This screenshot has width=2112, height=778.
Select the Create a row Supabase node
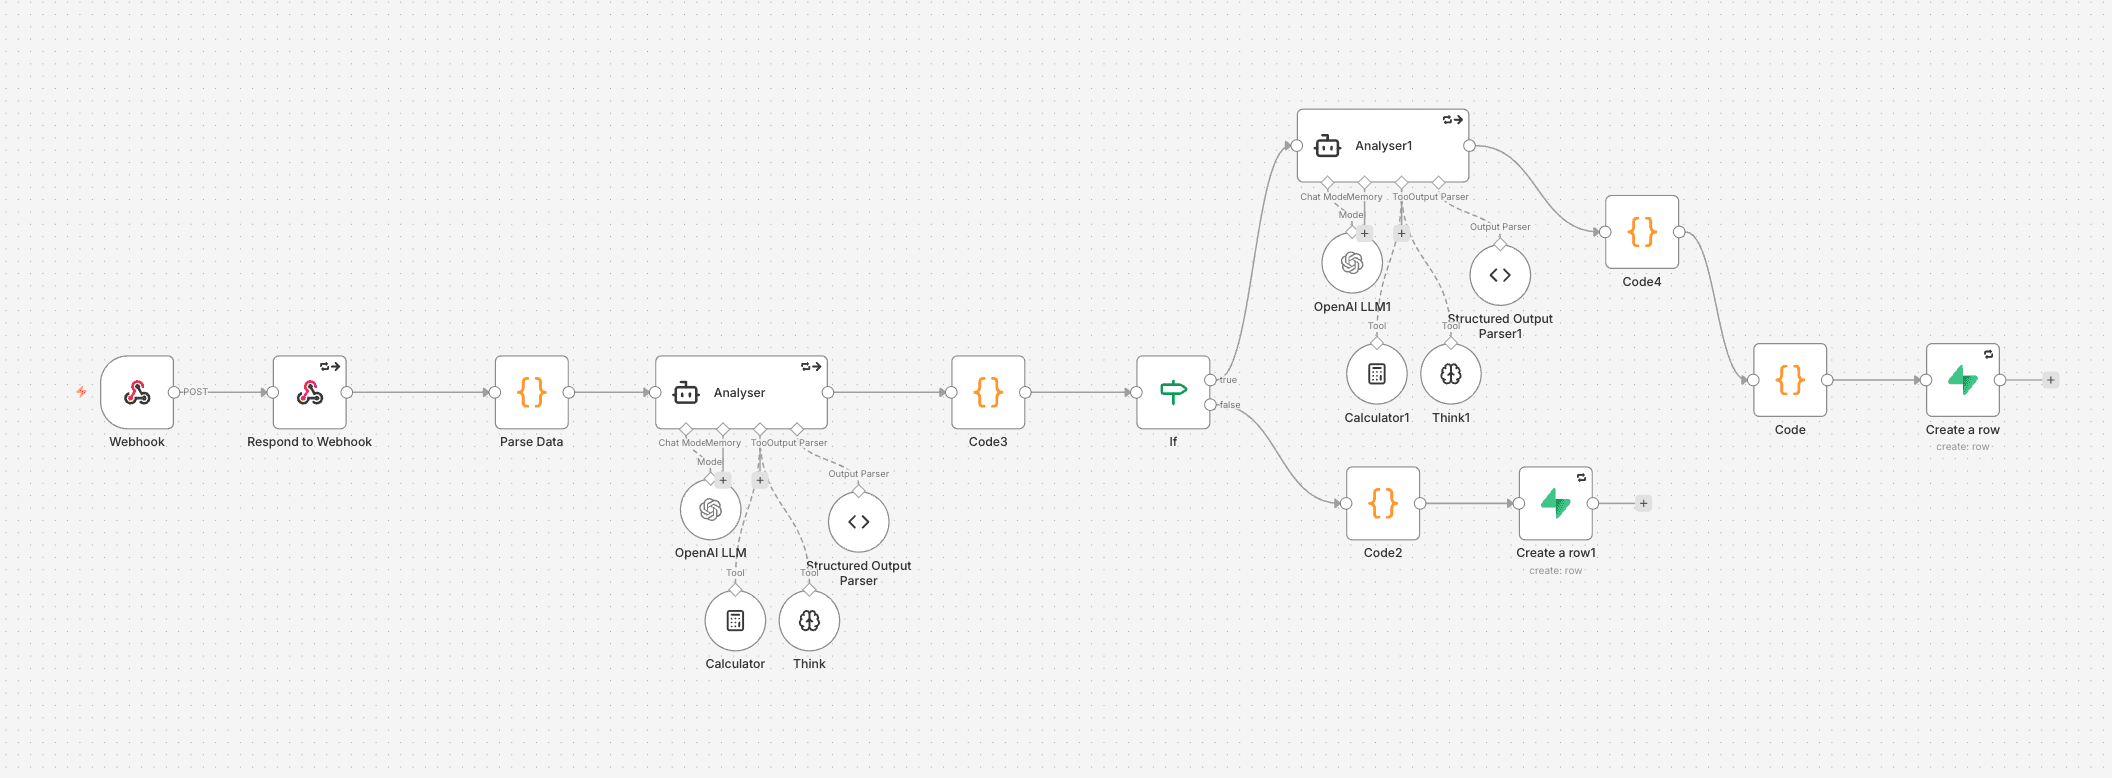coord(1962,380)
